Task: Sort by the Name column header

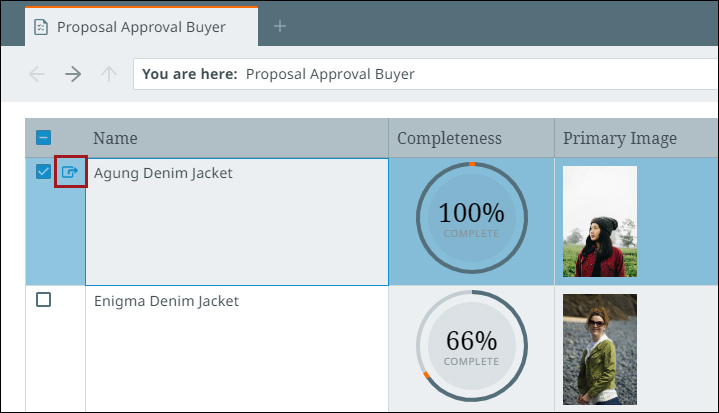Action: click(x=116, y=138)
